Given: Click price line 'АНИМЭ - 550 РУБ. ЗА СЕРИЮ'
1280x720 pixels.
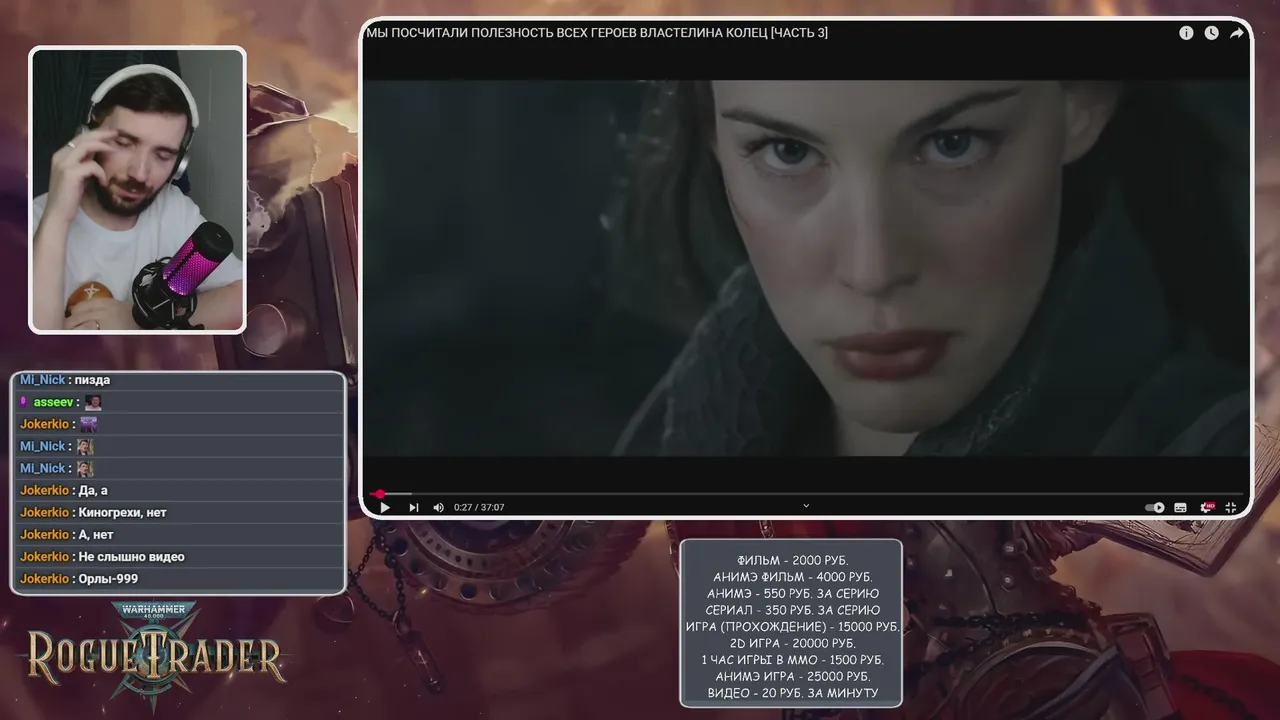Looking at the screenshot, I should (x=792, y=593).
